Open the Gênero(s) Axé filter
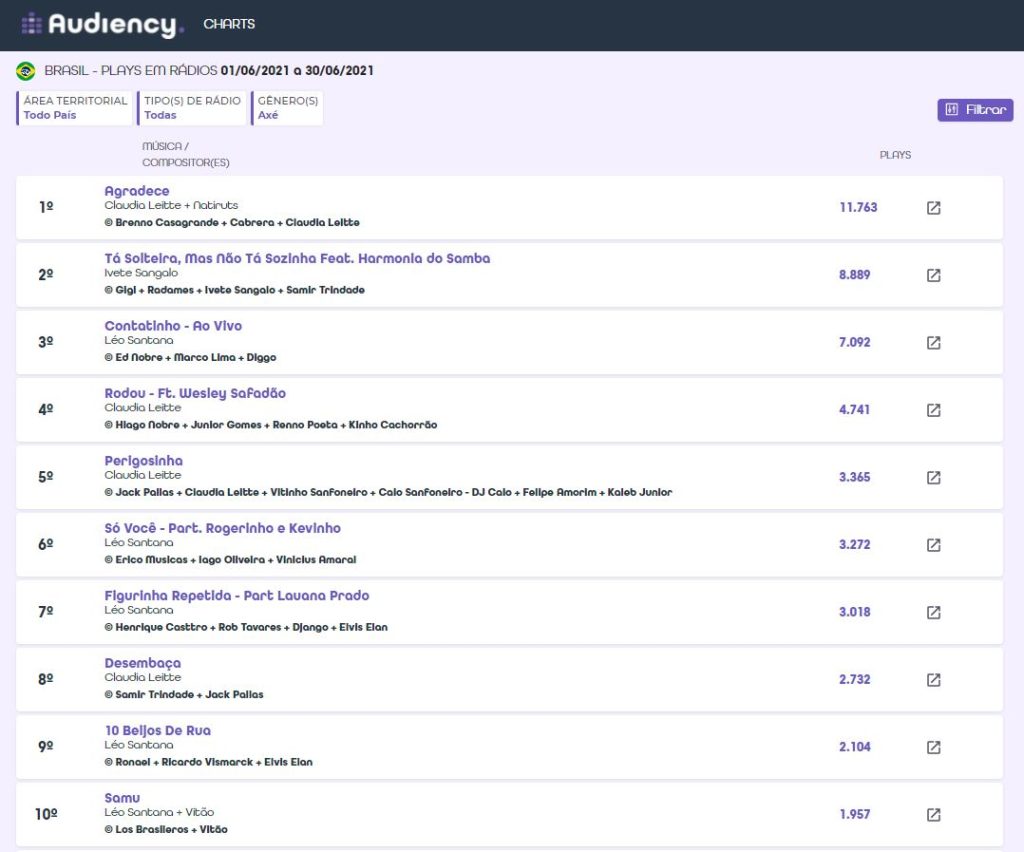This screenshot has width=1024, height=852. (x=287, y=108)
